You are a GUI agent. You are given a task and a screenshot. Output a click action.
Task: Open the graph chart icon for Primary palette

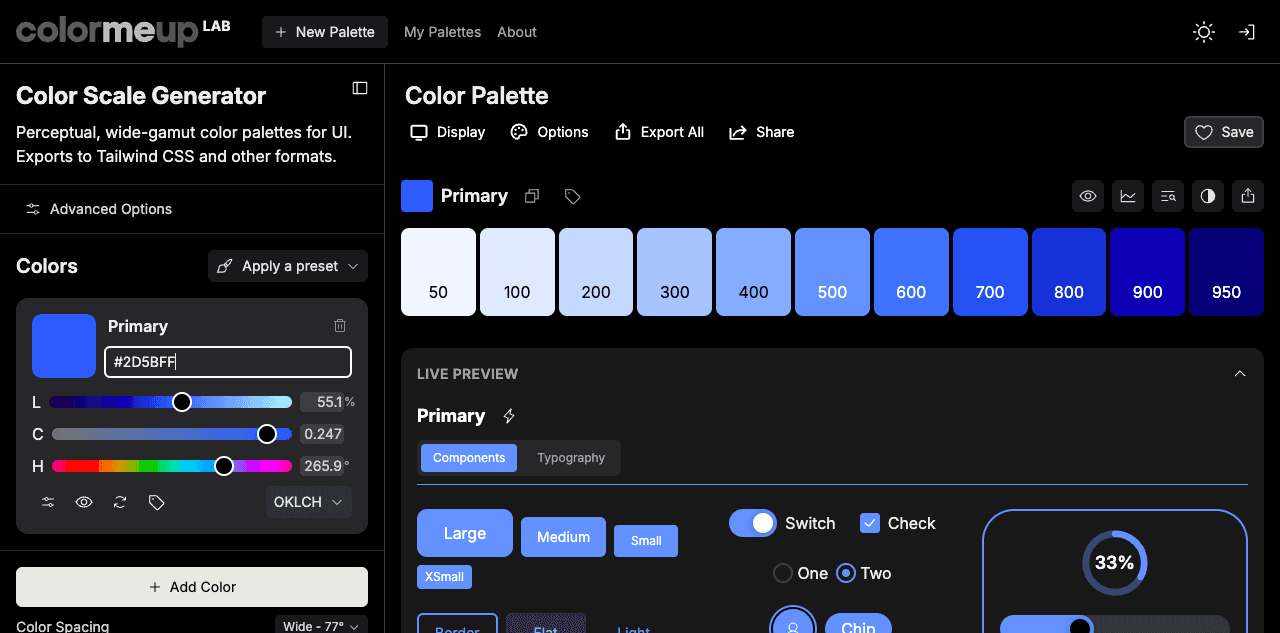coord(1128,196)
